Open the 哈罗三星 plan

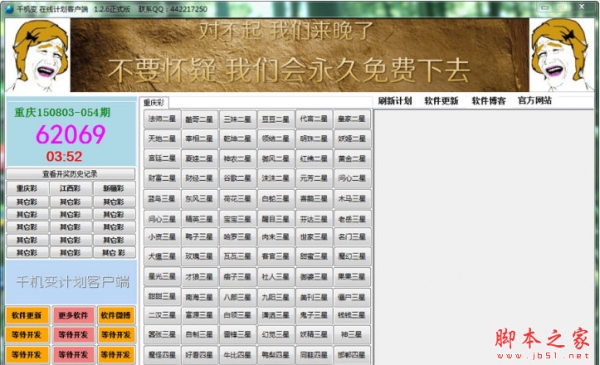238,237
